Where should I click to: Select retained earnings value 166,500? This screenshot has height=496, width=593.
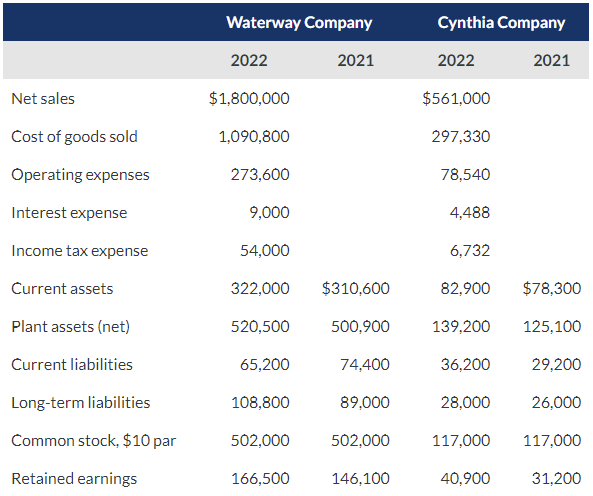click(260, 479)
